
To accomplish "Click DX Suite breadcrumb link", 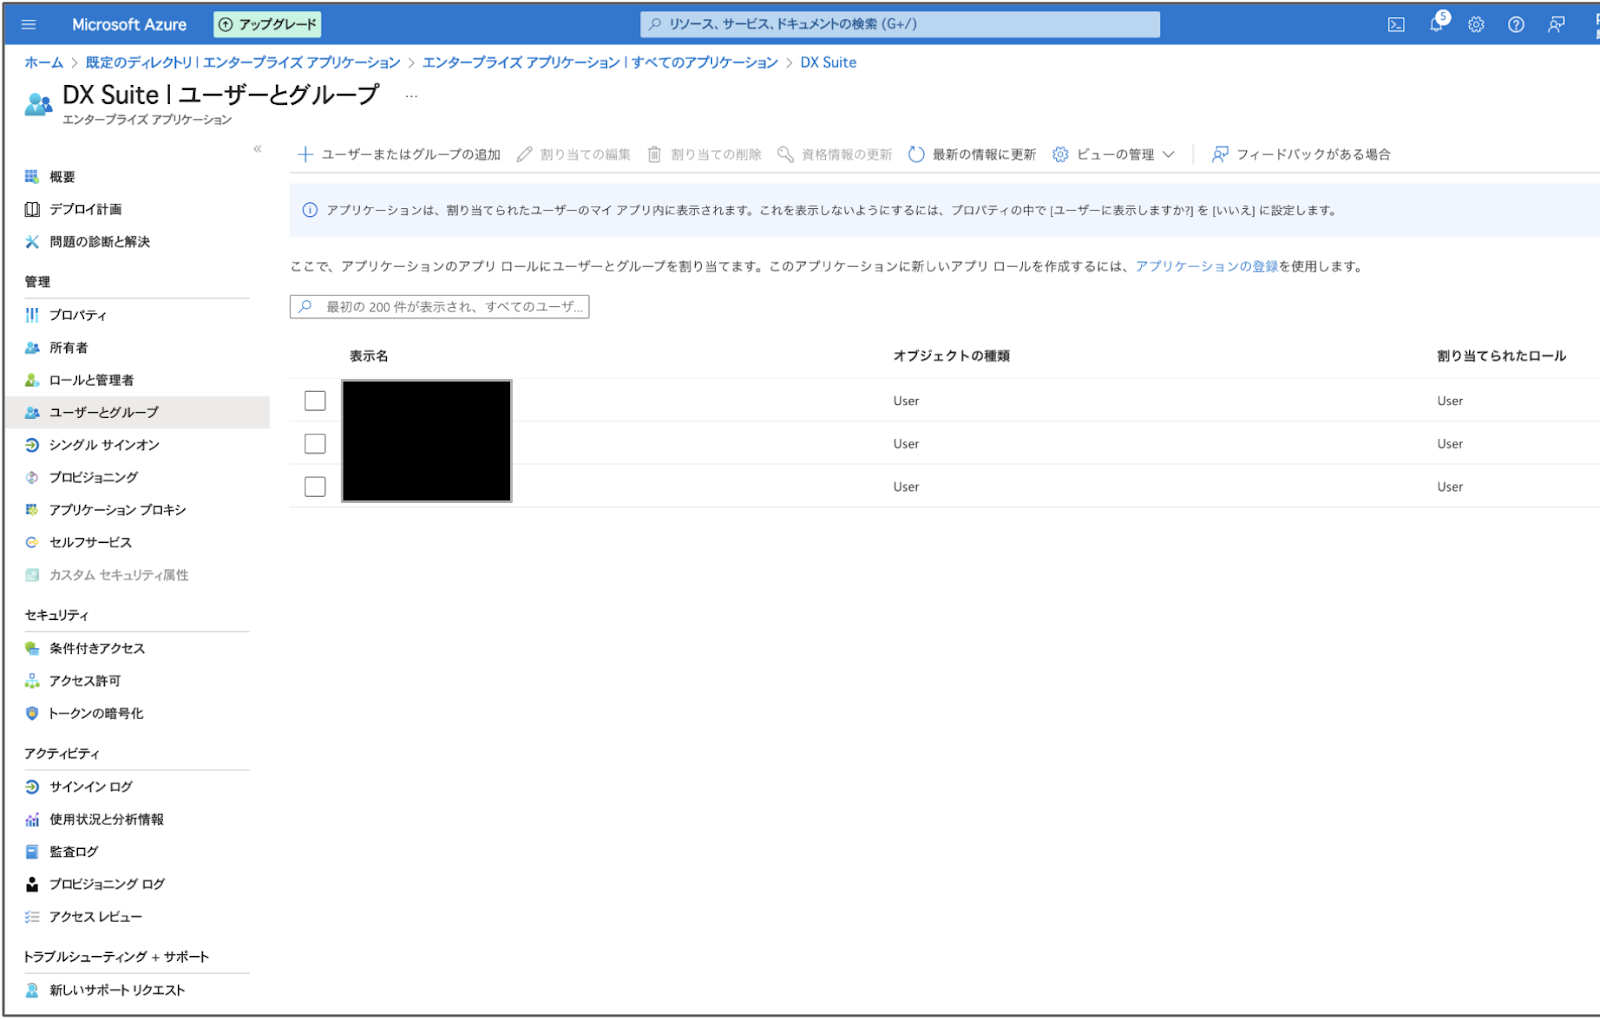I will (828, 62).
